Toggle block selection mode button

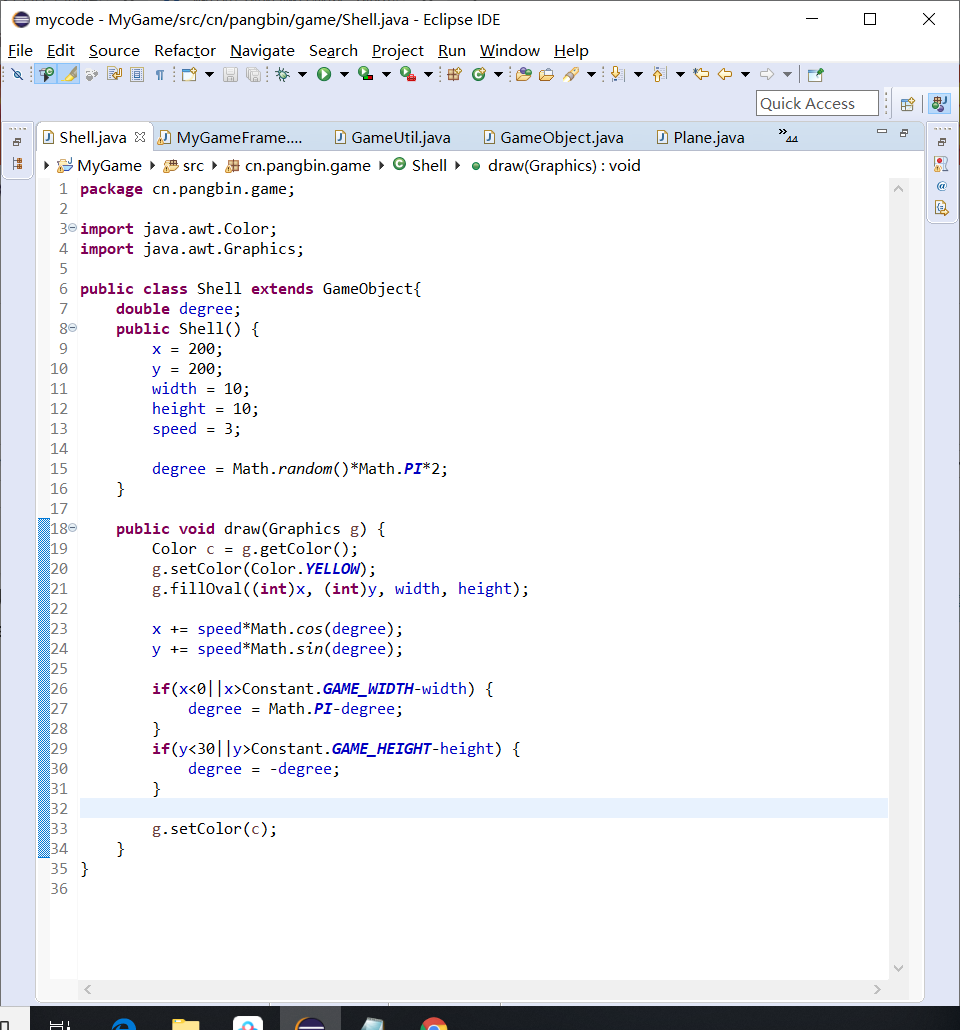pyautogui.click(x=137, y=74)
